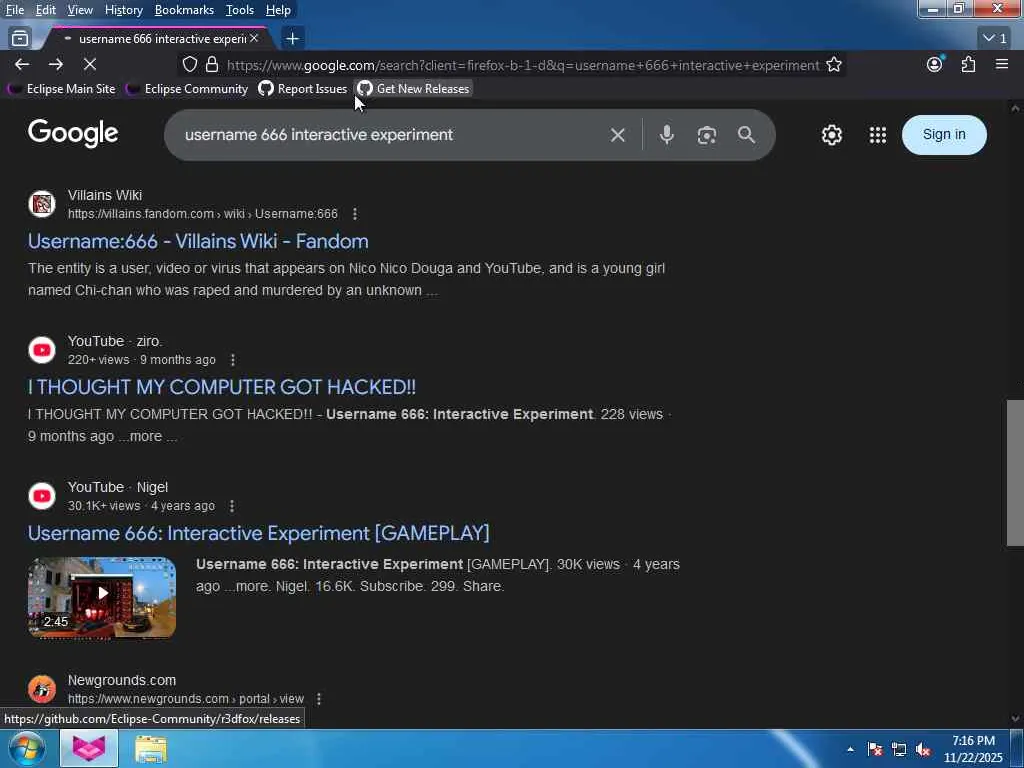
Task: Open the Windows Start button
Action: 26,749
